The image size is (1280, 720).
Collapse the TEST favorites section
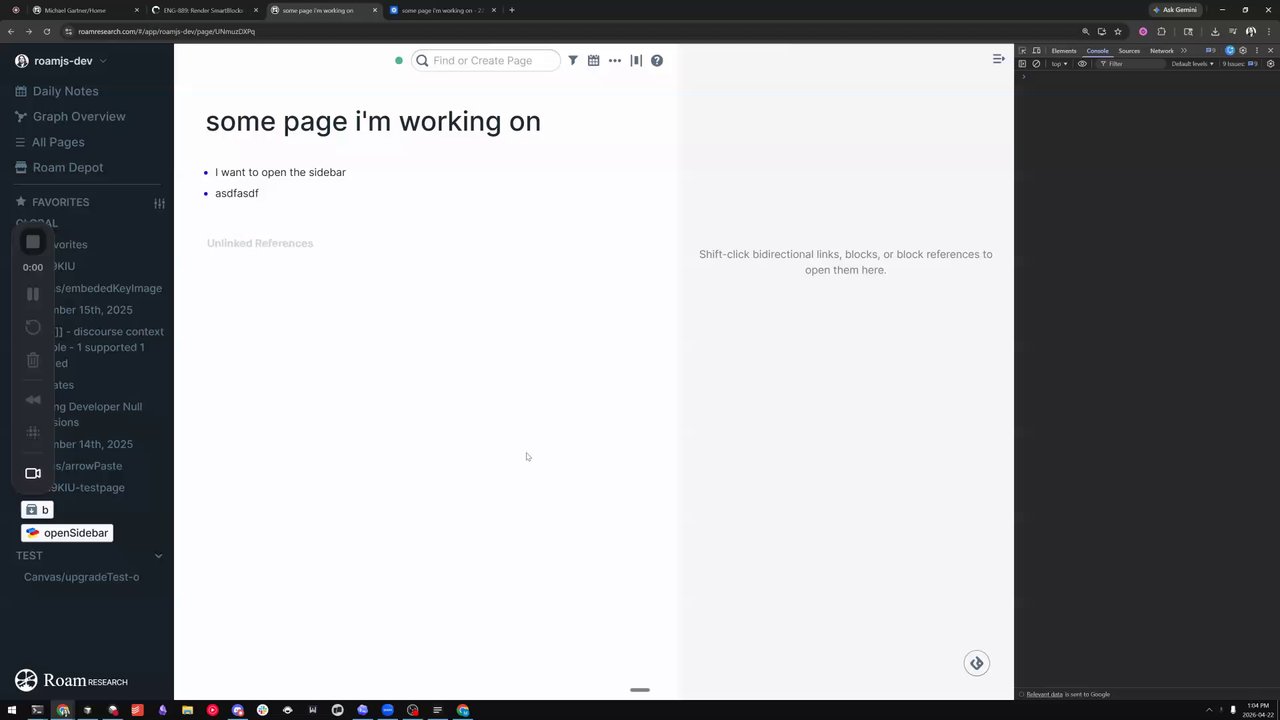tap(158, 556)
